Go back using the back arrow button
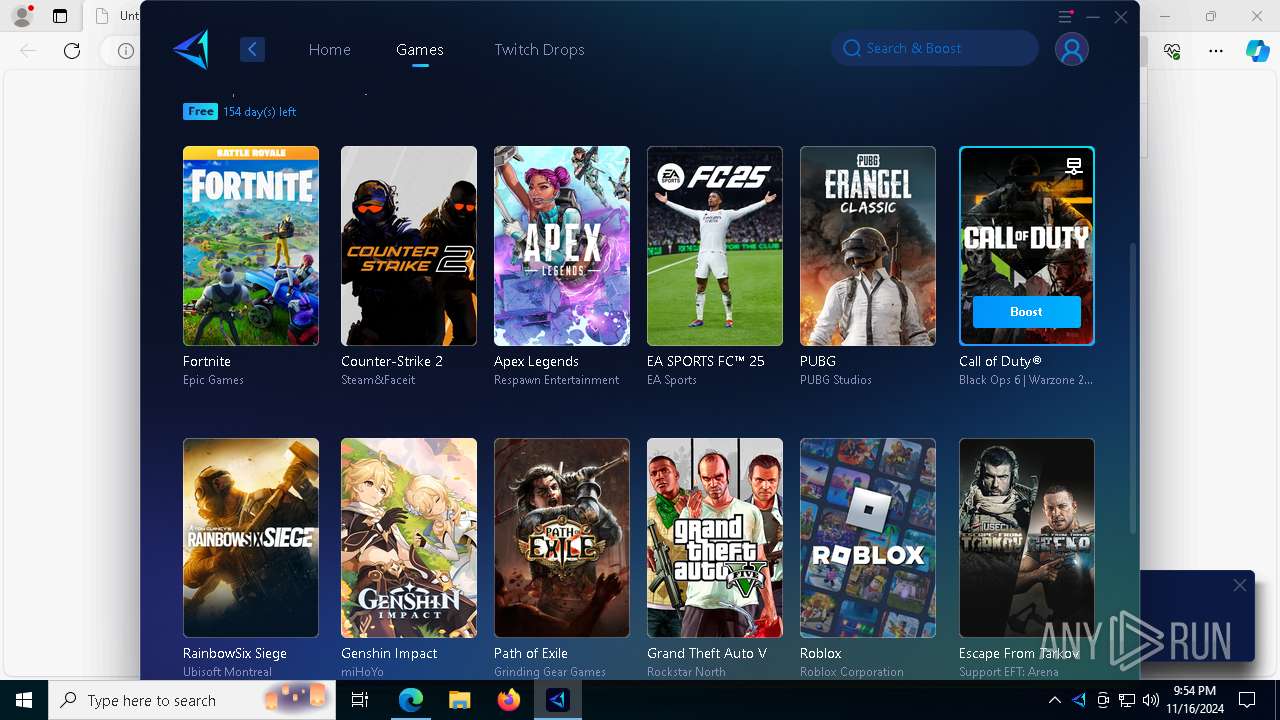The width and height of the screenshot is (1280, 720). pos(252,49)
